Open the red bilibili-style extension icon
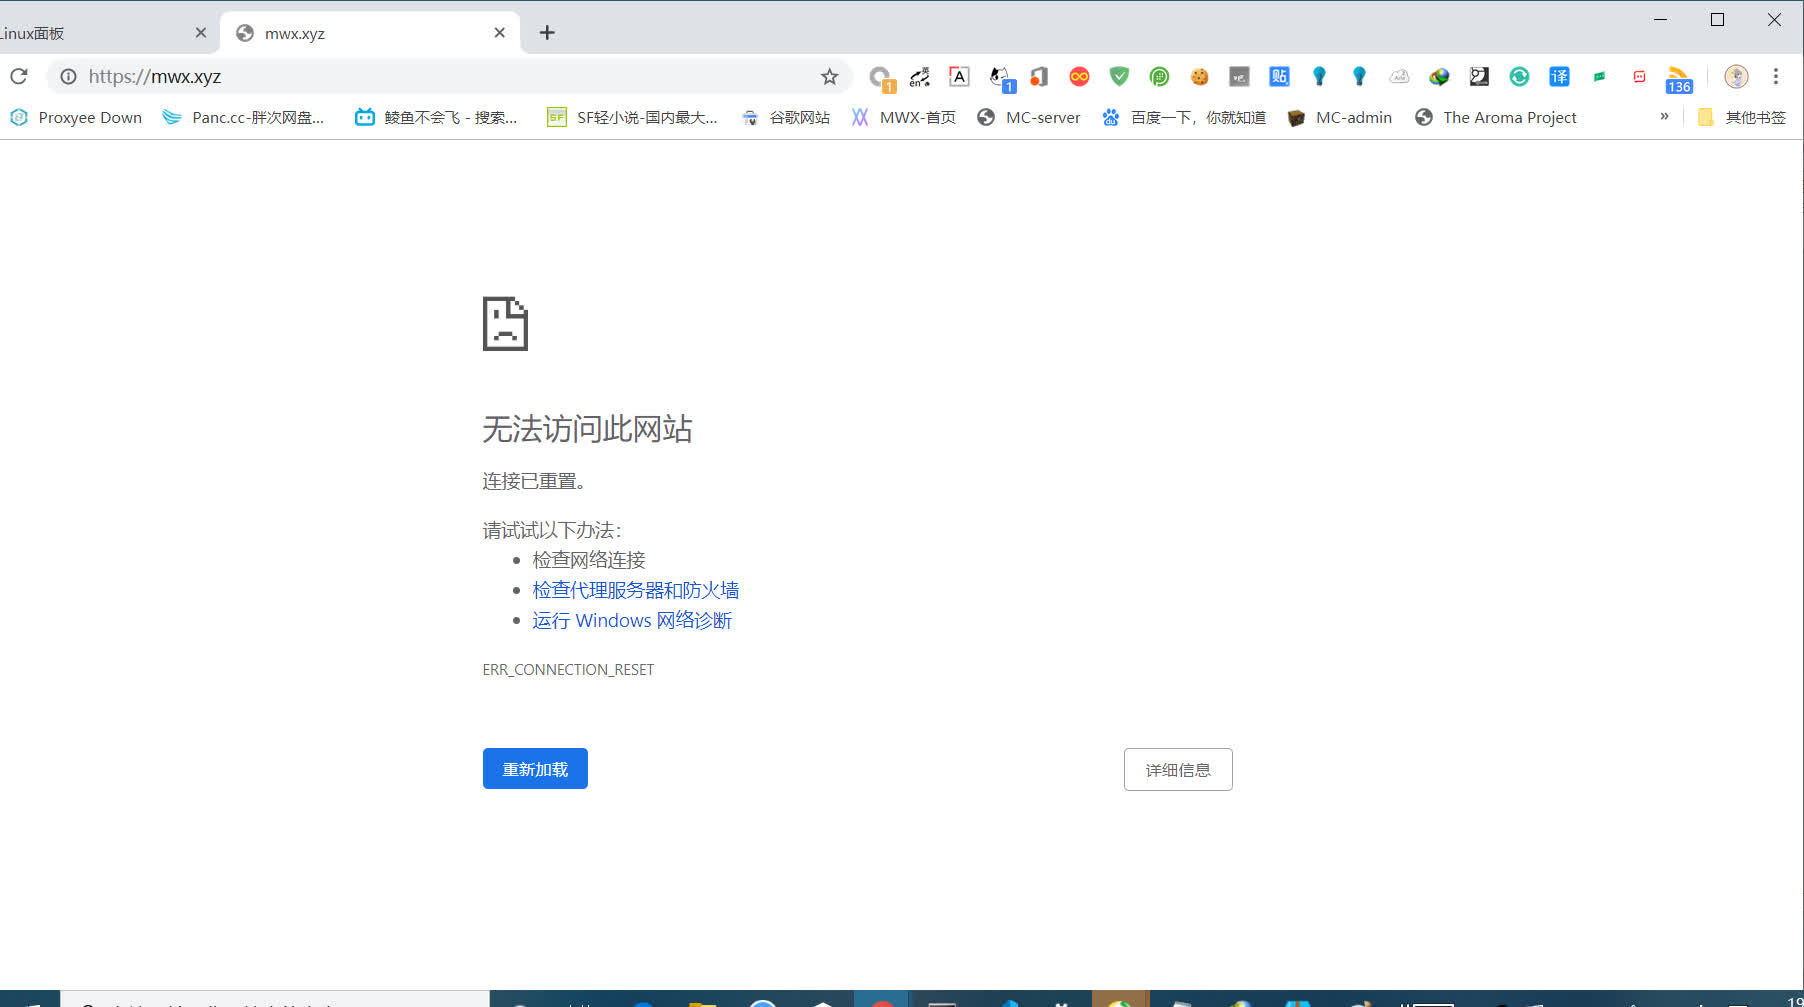 click(x=1639, y=76)
